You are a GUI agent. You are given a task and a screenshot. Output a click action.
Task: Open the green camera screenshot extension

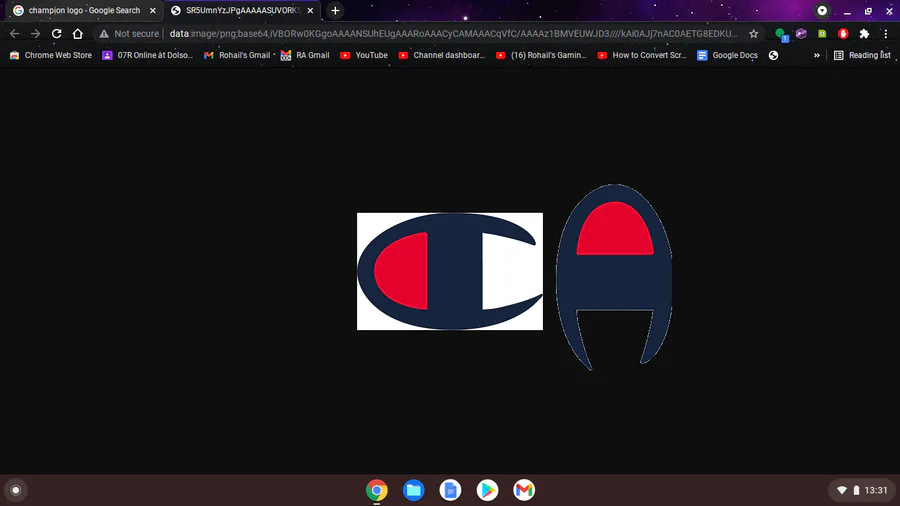pos(822,34)
